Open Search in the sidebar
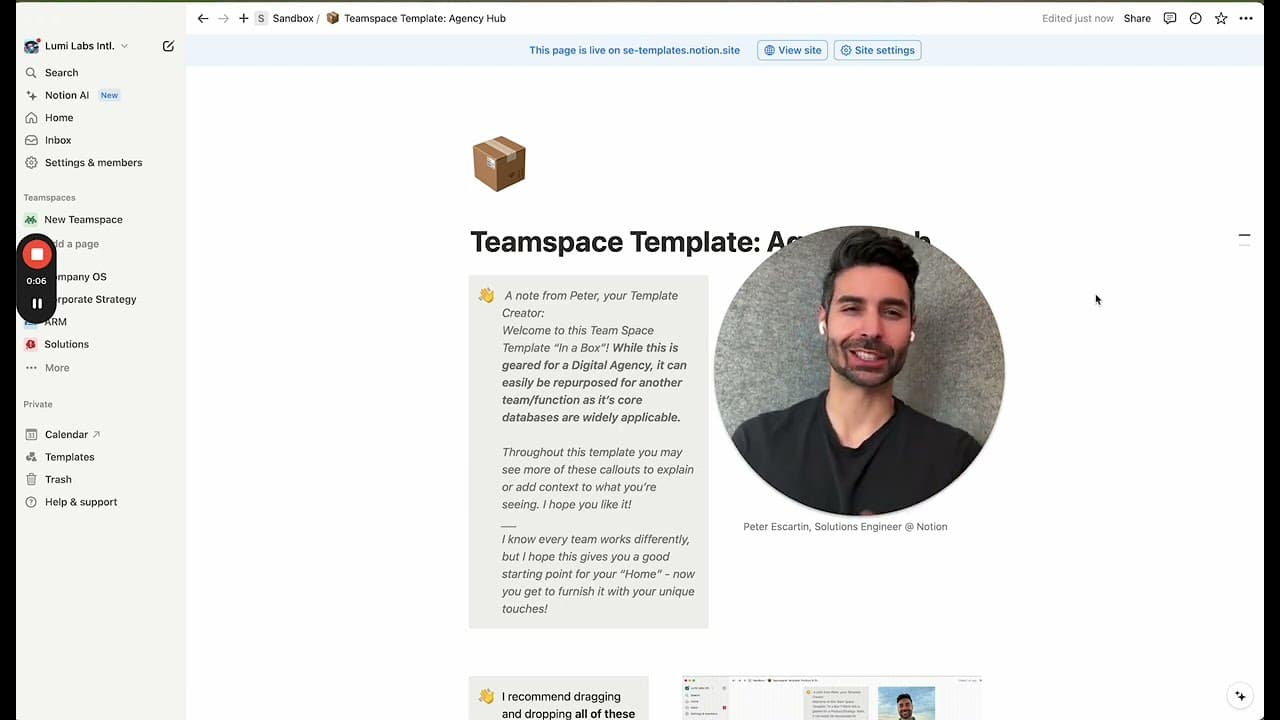The width and height of the screenshot is (1280, 720). click(61, 73)
